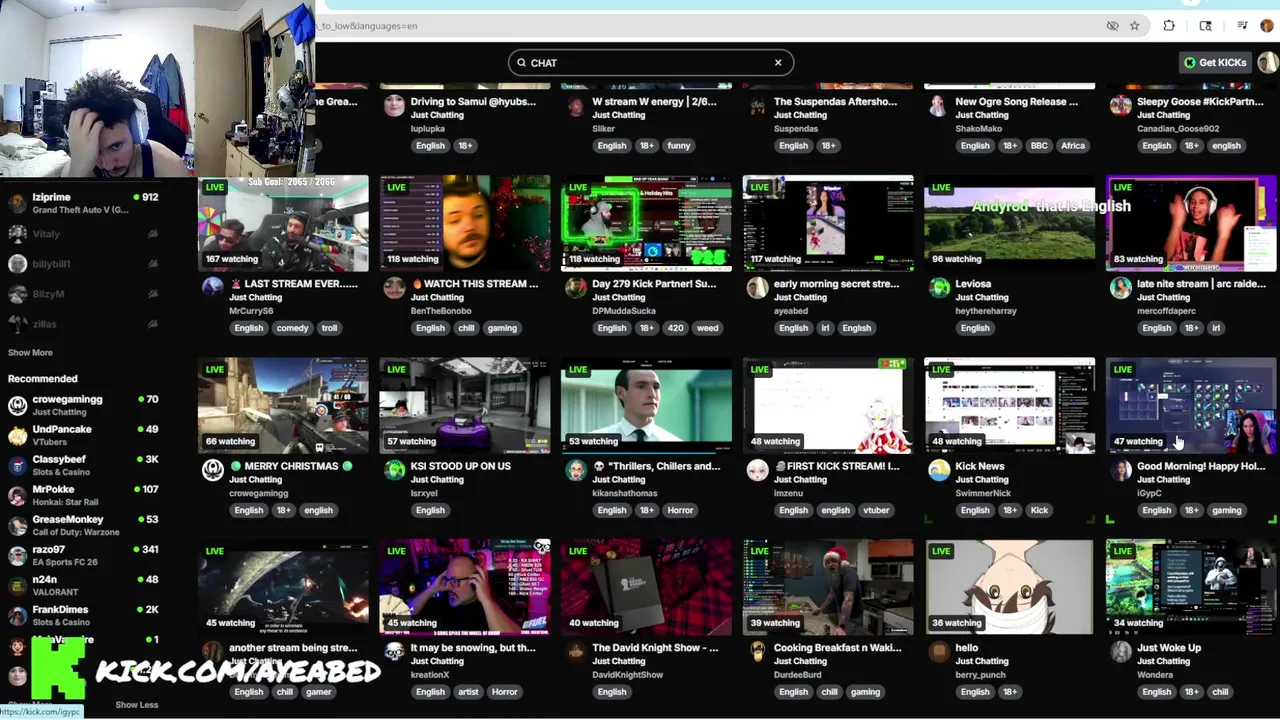1280x720 pixels.
Task: Open the Kick profile avatar beside Get KICKs
Action: coord(1267,62)
